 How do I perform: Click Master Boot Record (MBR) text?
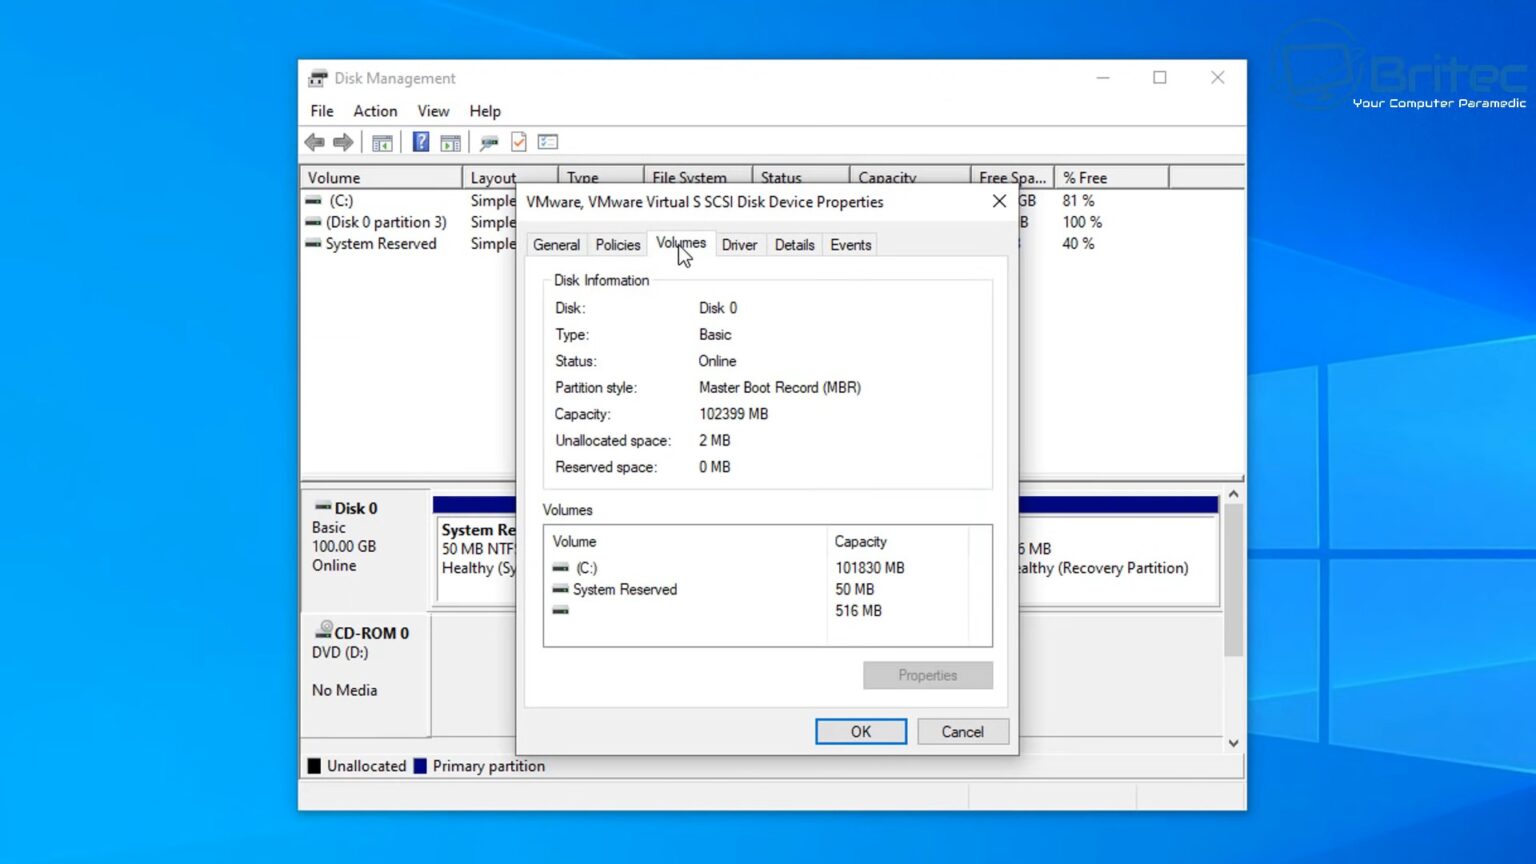[780, 388]
